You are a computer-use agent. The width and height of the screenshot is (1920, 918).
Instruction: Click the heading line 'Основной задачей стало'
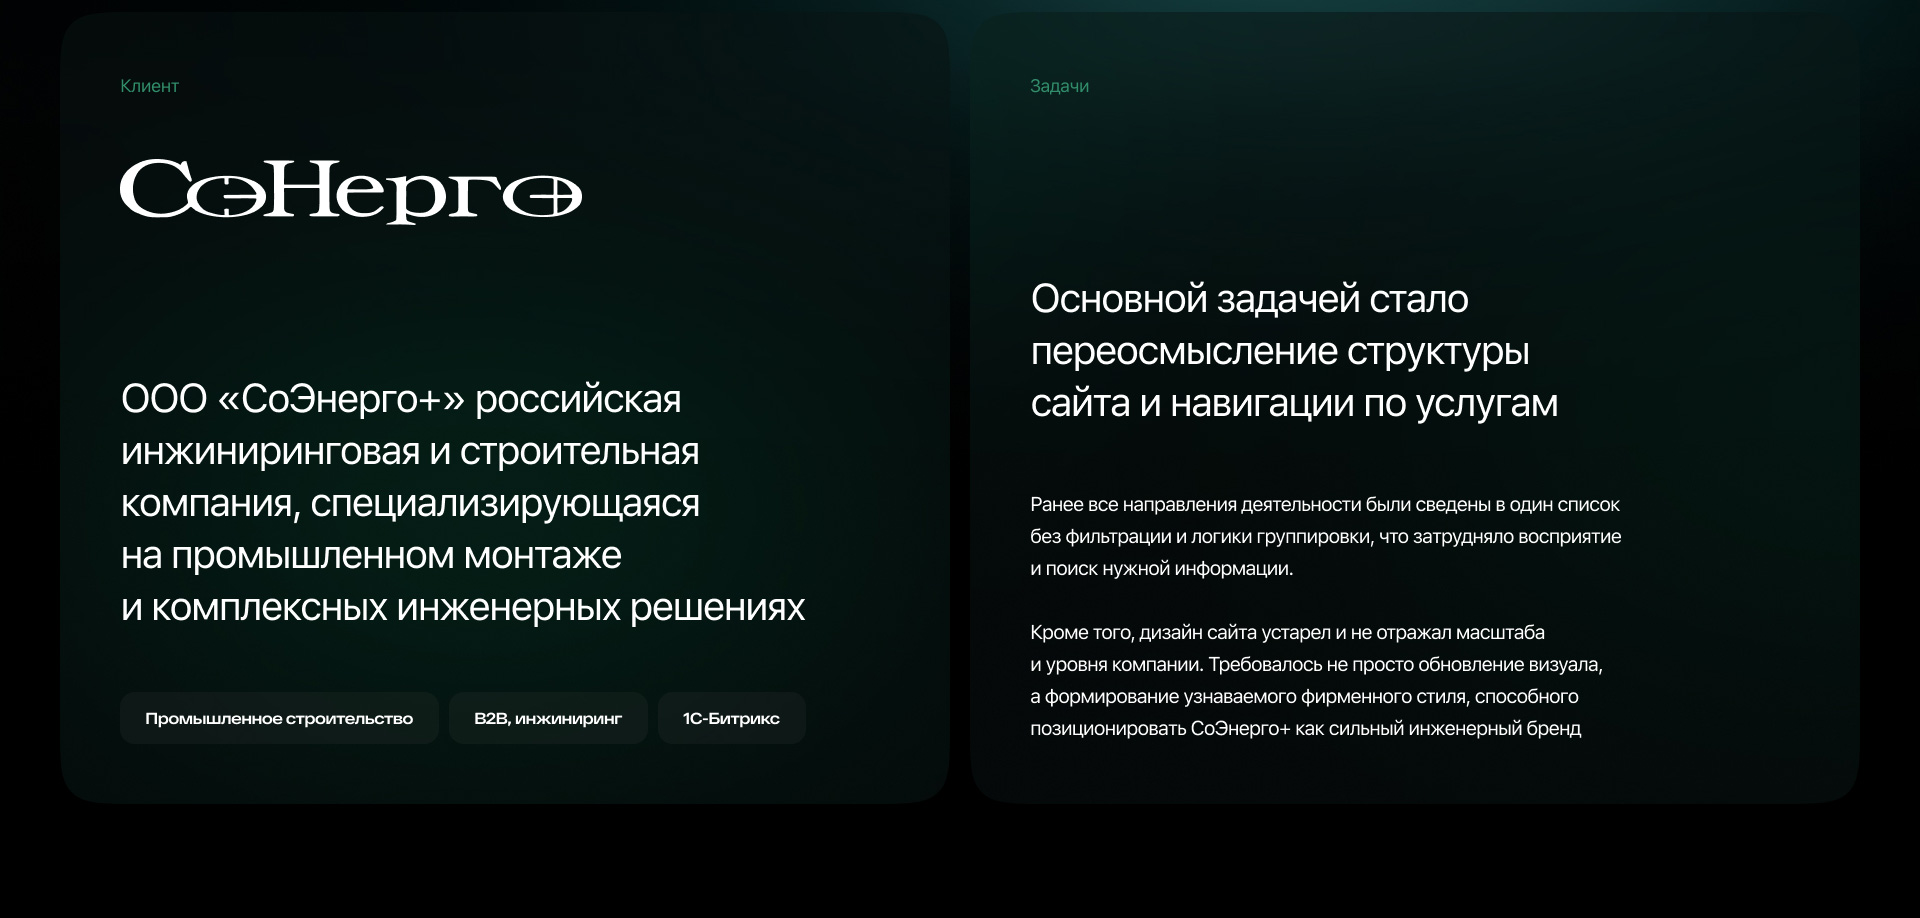click(x=1249, y=299)
